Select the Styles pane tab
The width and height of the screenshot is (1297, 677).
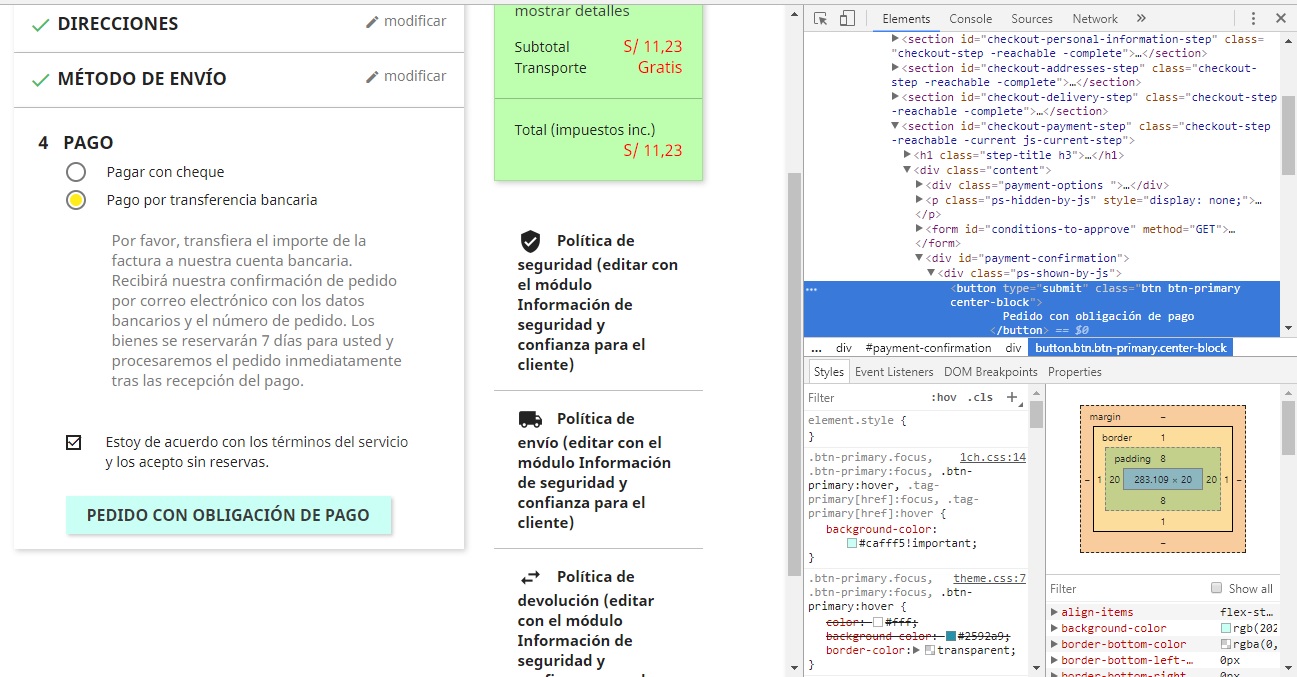(x=828, y=372)
